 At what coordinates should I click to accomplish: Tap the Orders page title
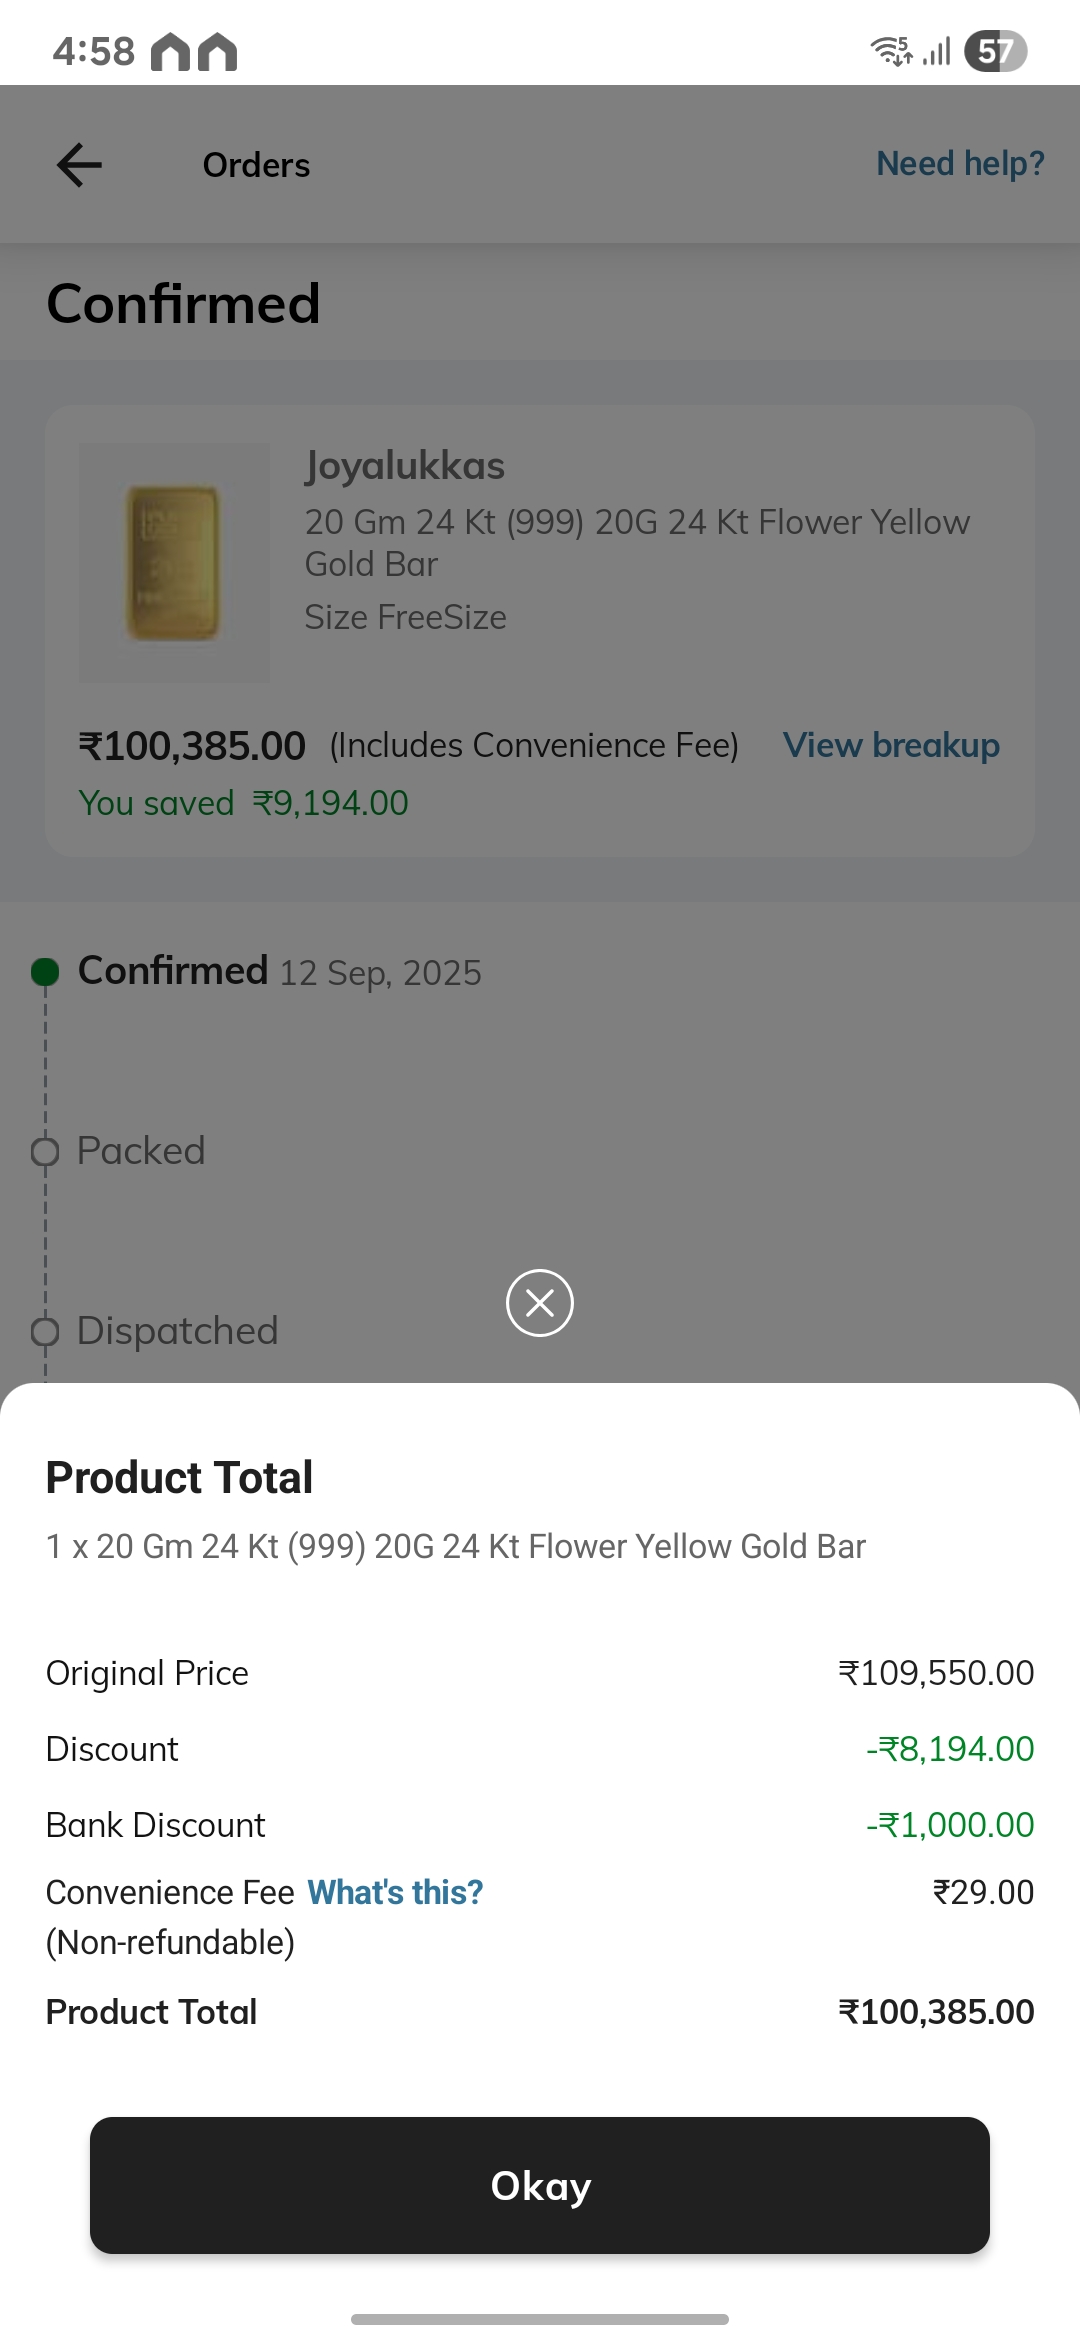tap(256, 165)
